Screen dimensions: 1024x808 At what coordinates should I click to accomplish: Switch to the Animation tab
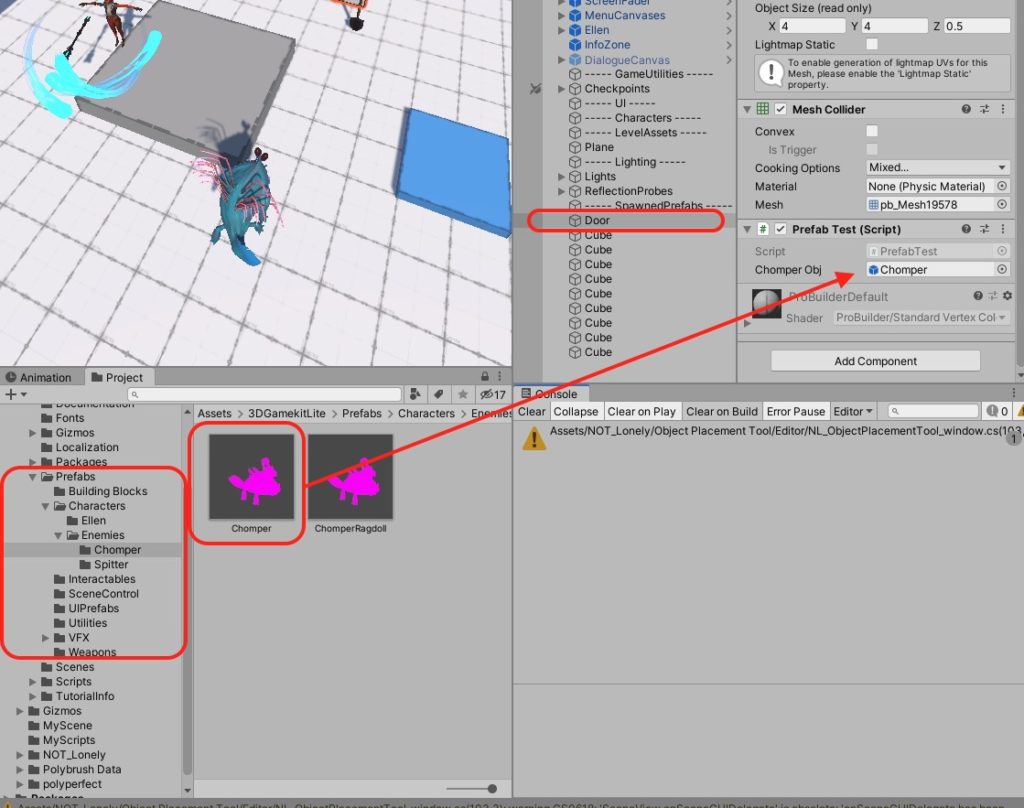pyautogui.click(x=38, y=377)
